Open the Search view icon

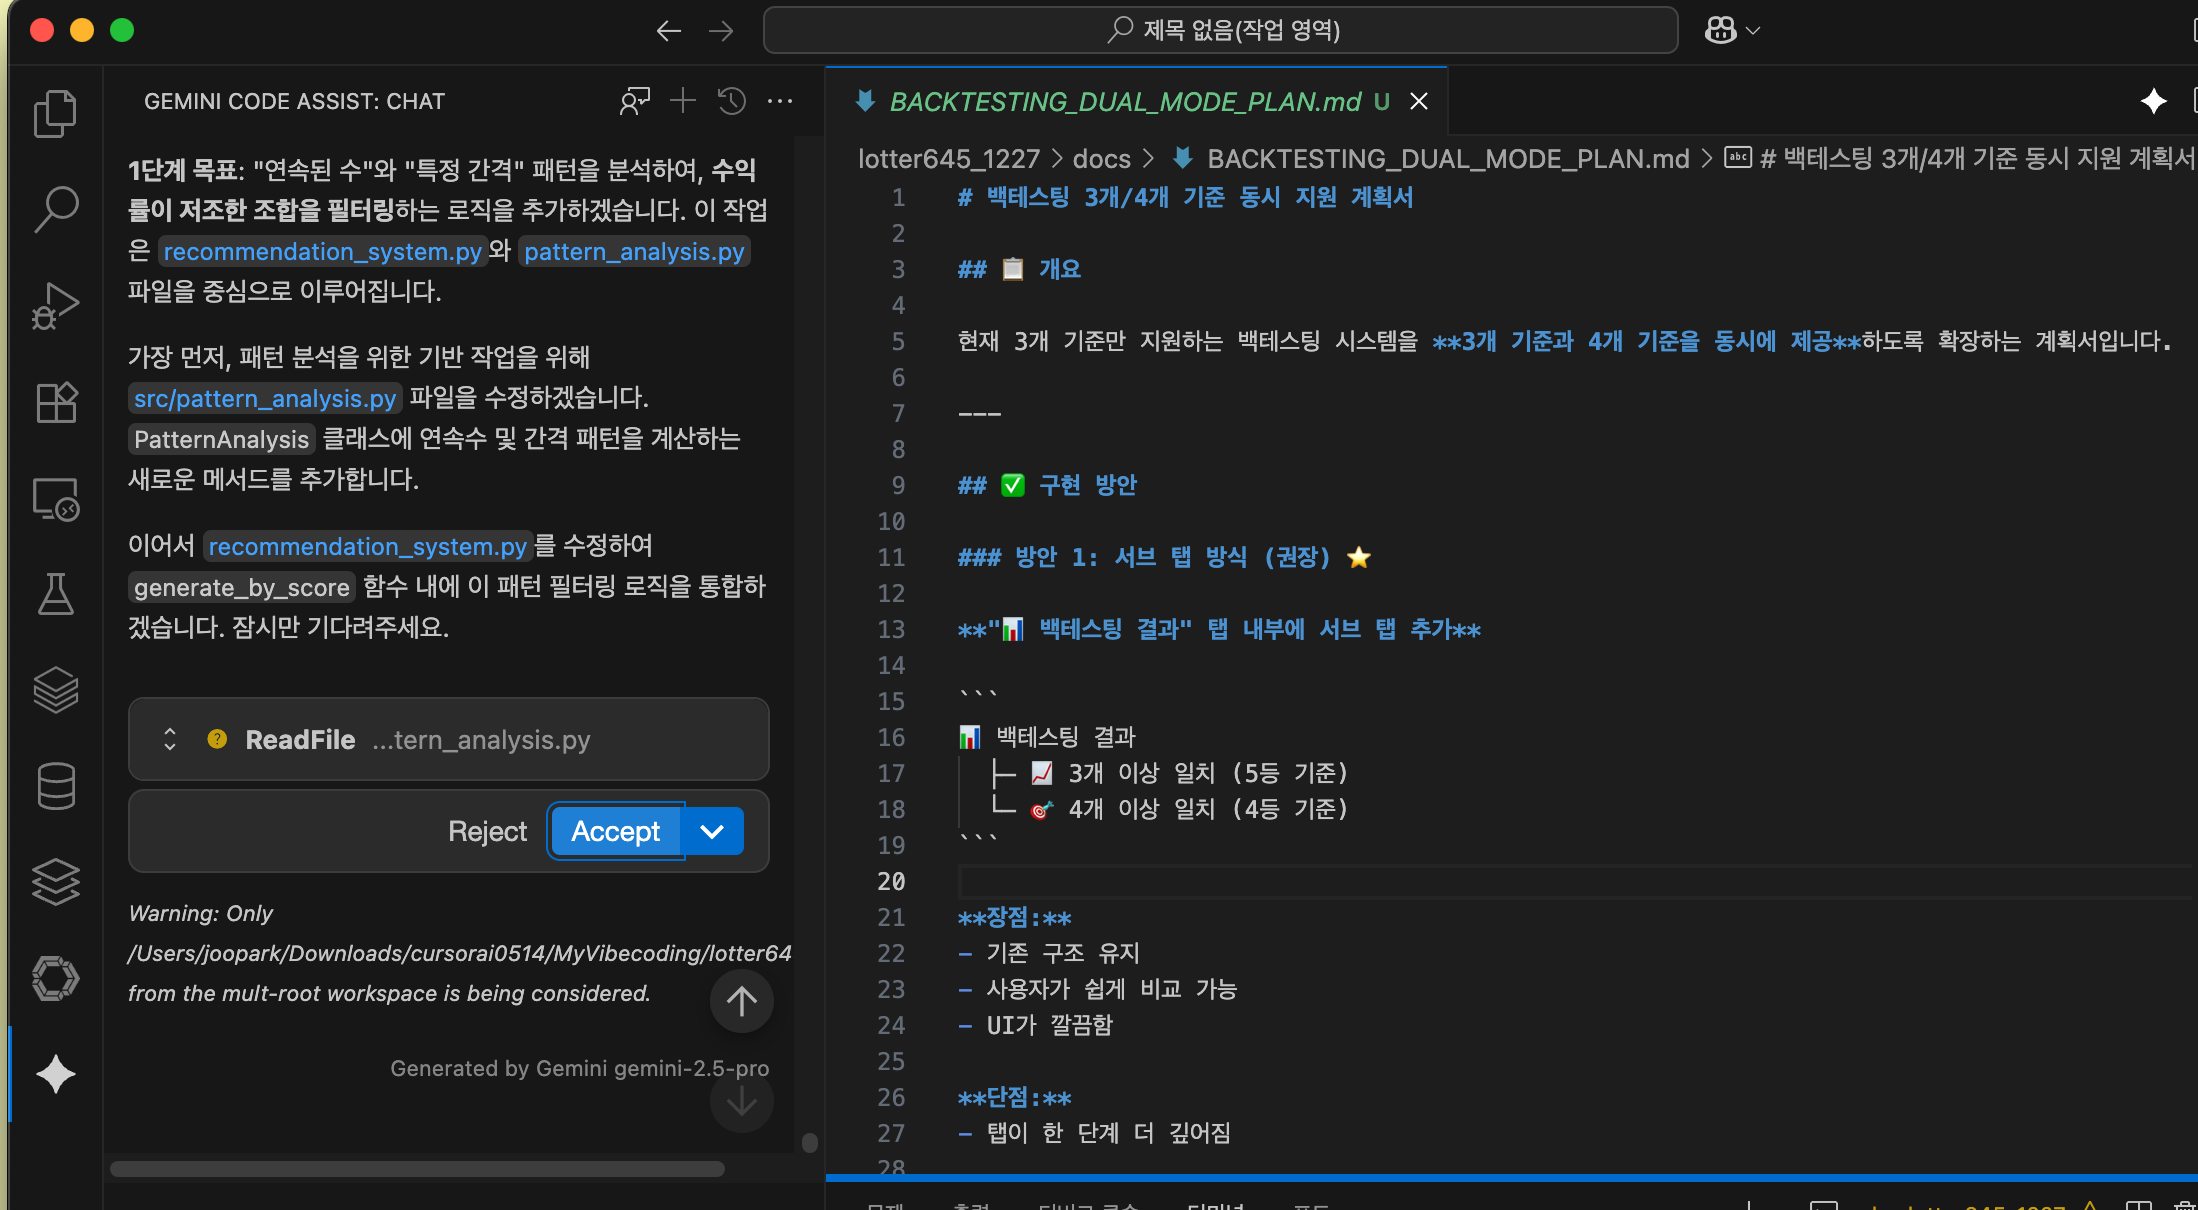tap(55, 209)
